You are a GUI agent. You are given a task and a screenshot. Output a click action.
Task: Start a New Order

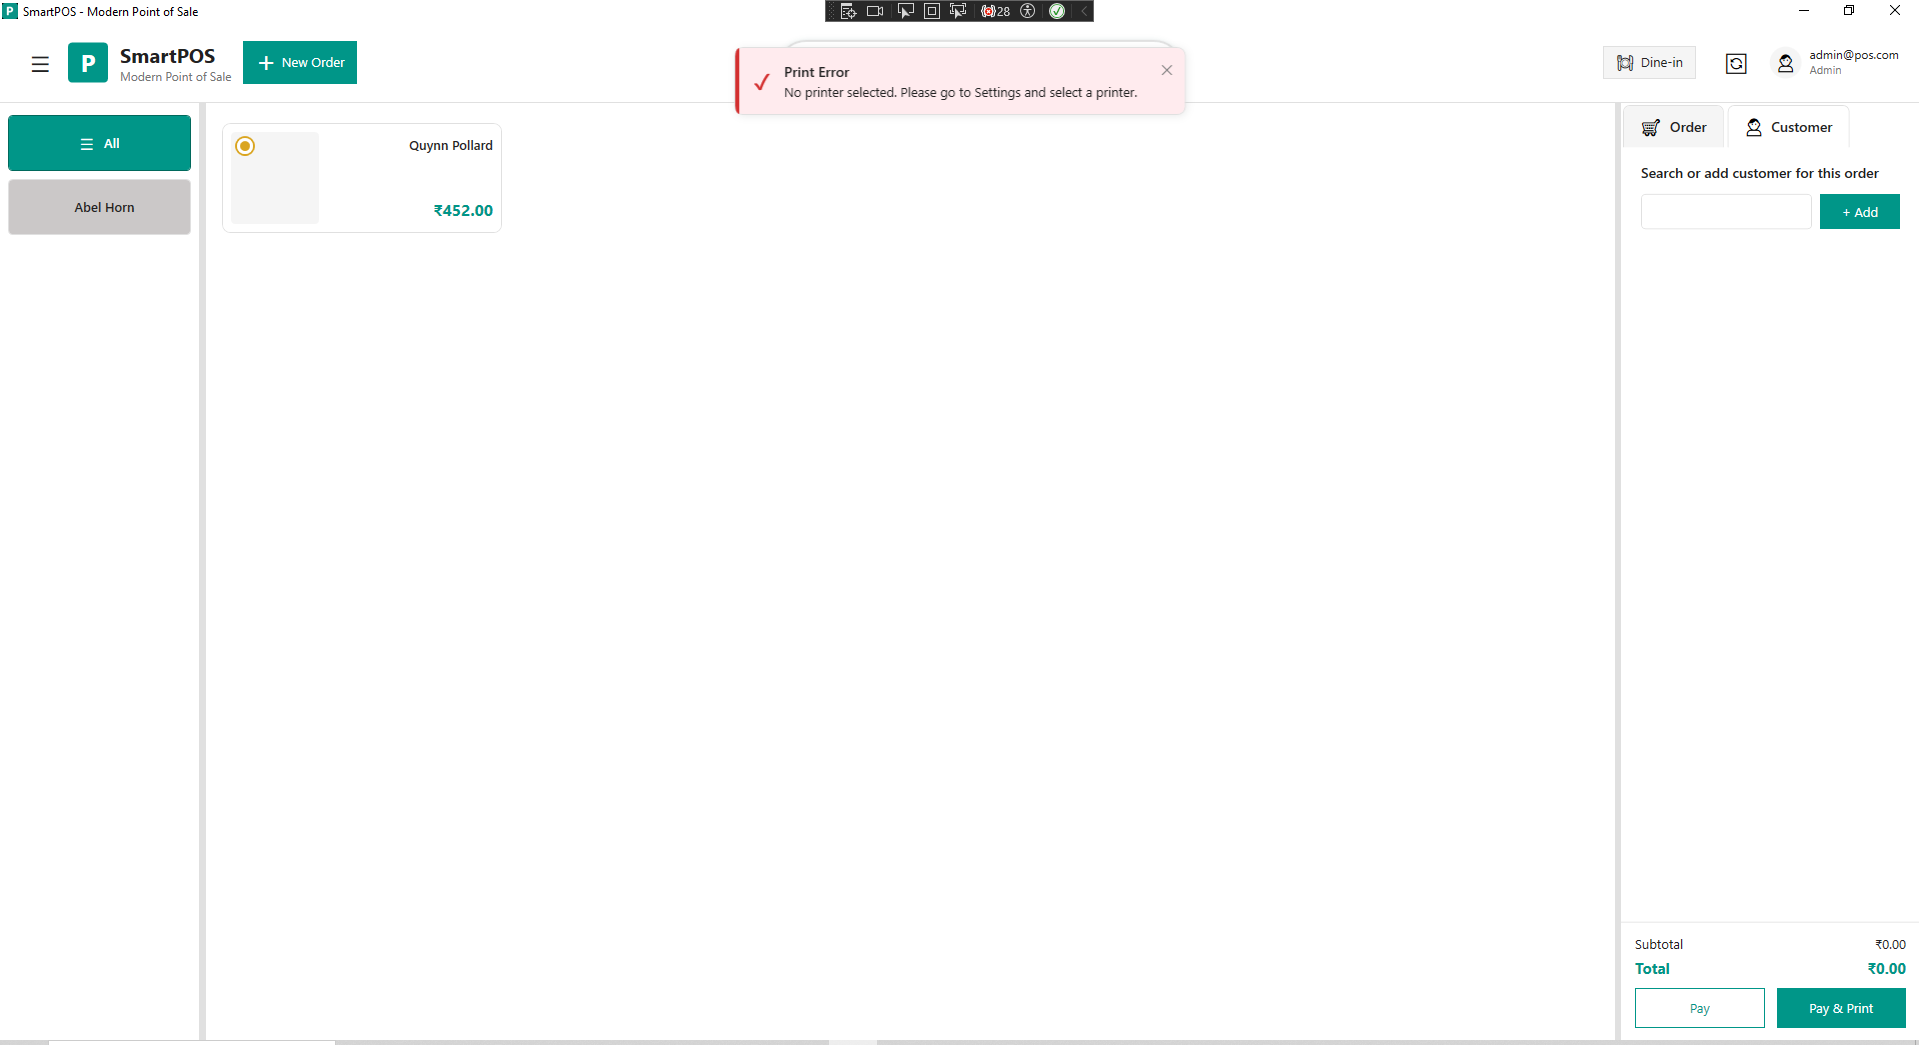pos(300,63)
